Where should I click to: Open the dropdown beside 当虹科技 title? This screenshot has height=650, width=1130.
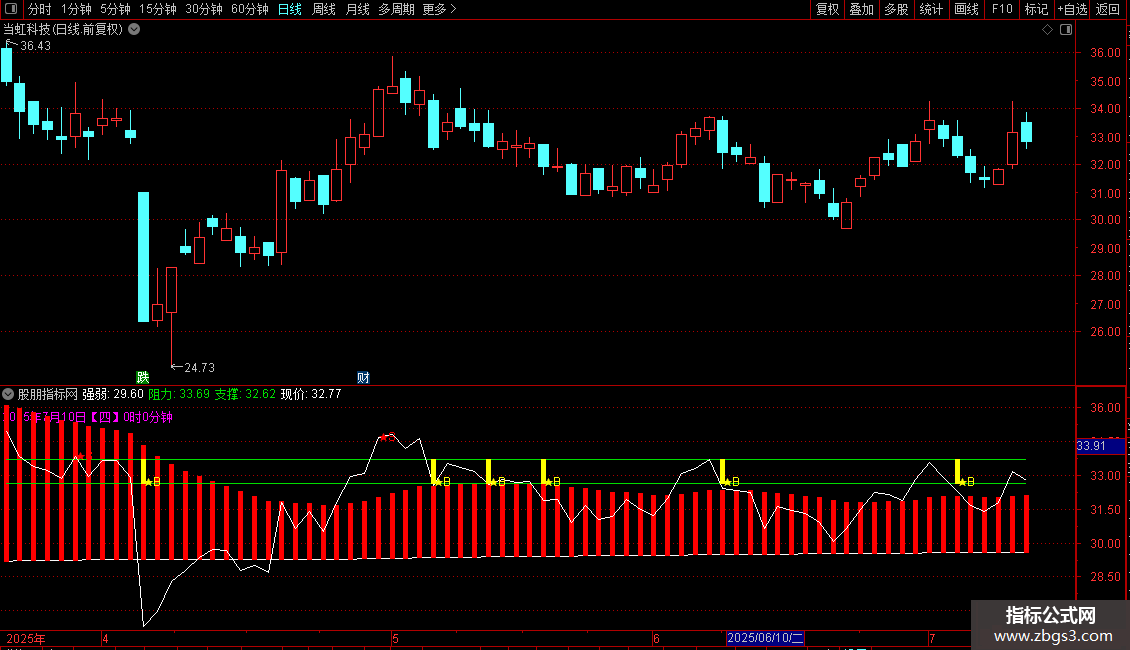134,30
